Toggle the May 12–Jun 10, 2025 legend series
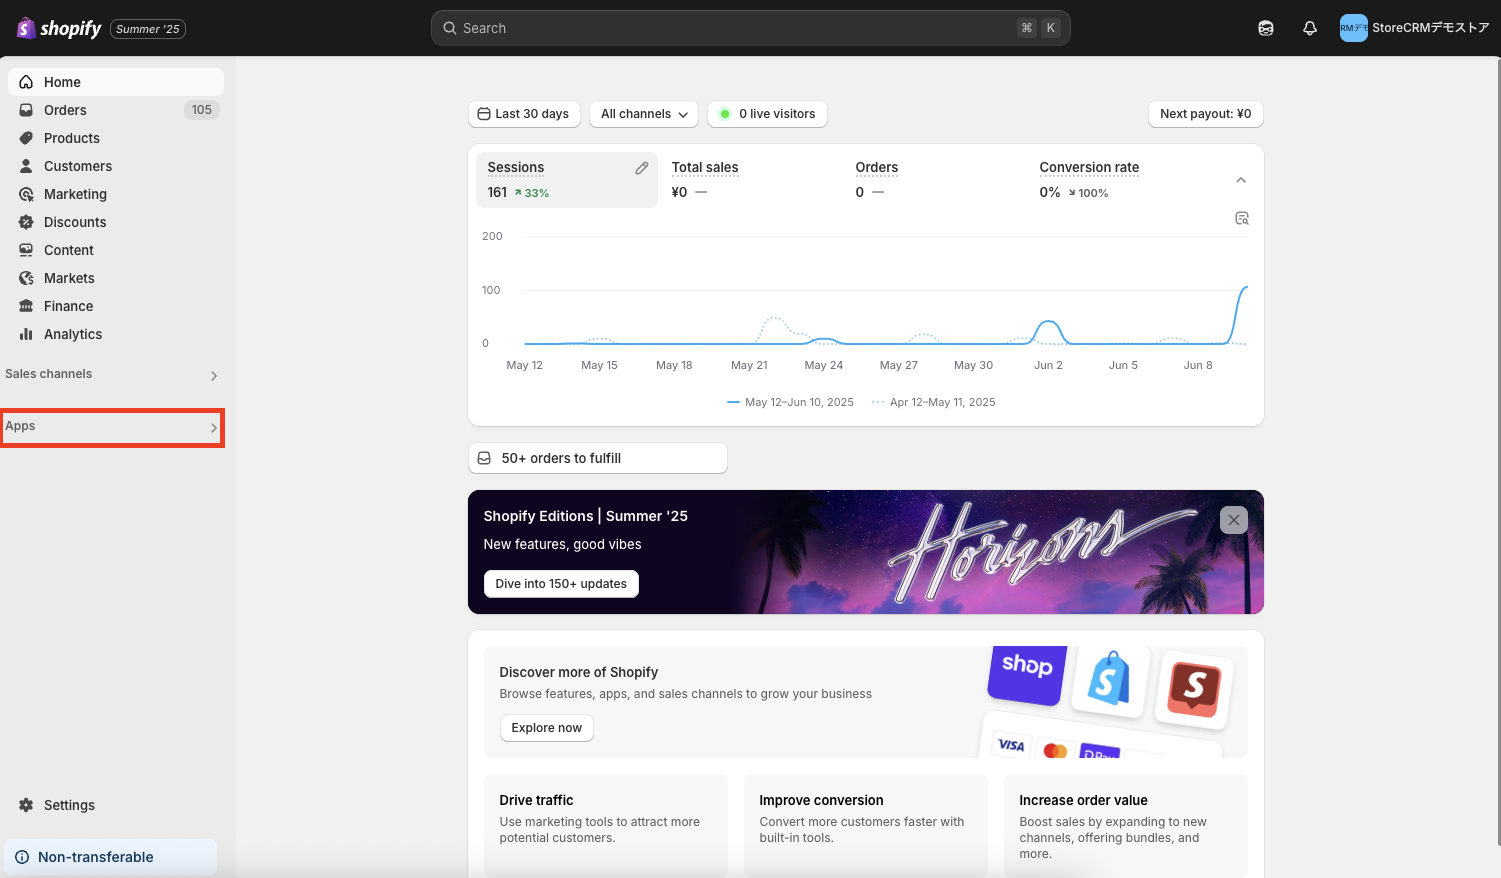The width and height of the screenshot is (1501, 878). pyautogui.click(x=790, y=402)
